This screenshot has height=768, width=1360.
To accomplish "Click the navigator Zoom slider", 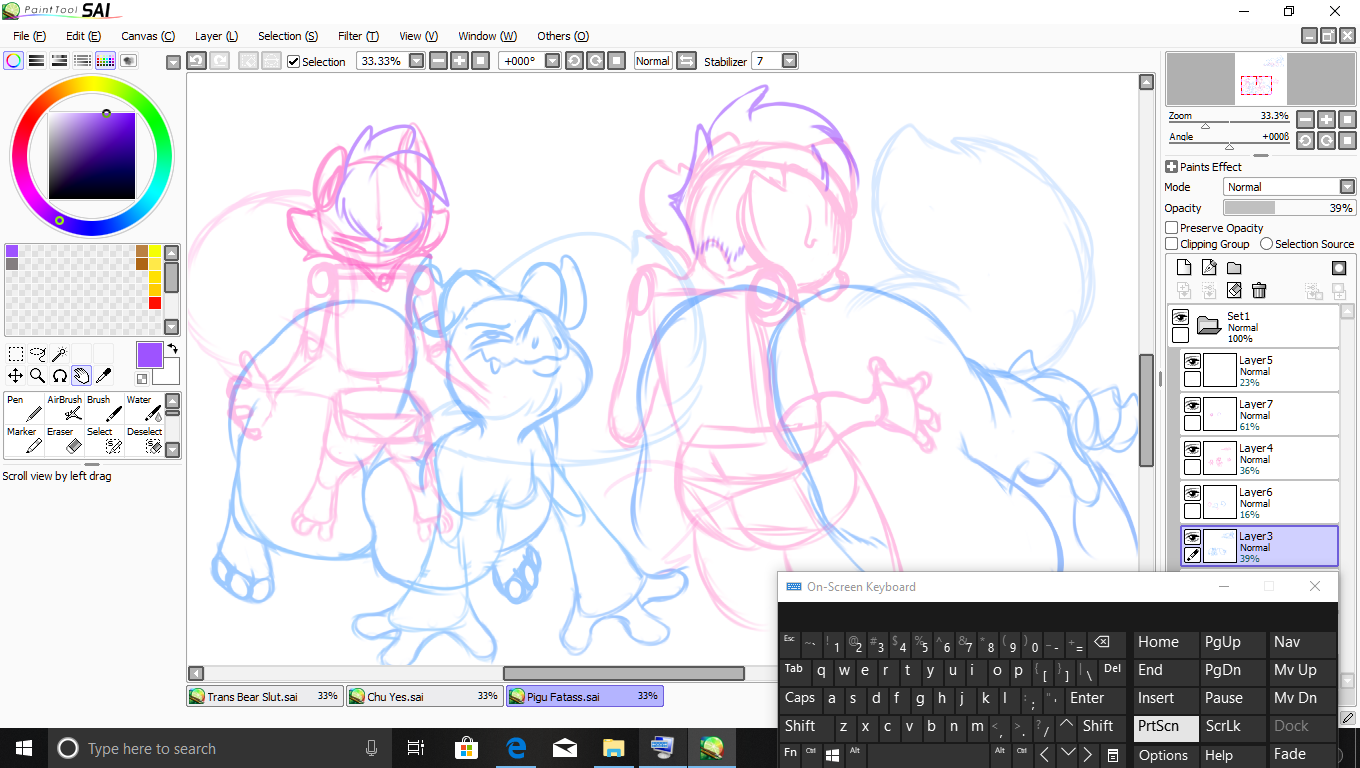I will coord(1230,125).
